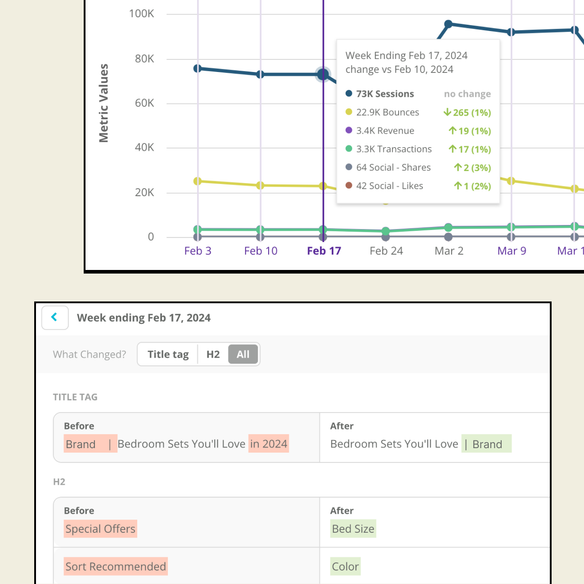Click the Mar 2 axis date label
Image resolution: width=584 pixels, height=584 pixels.
(x=449, y=251)
